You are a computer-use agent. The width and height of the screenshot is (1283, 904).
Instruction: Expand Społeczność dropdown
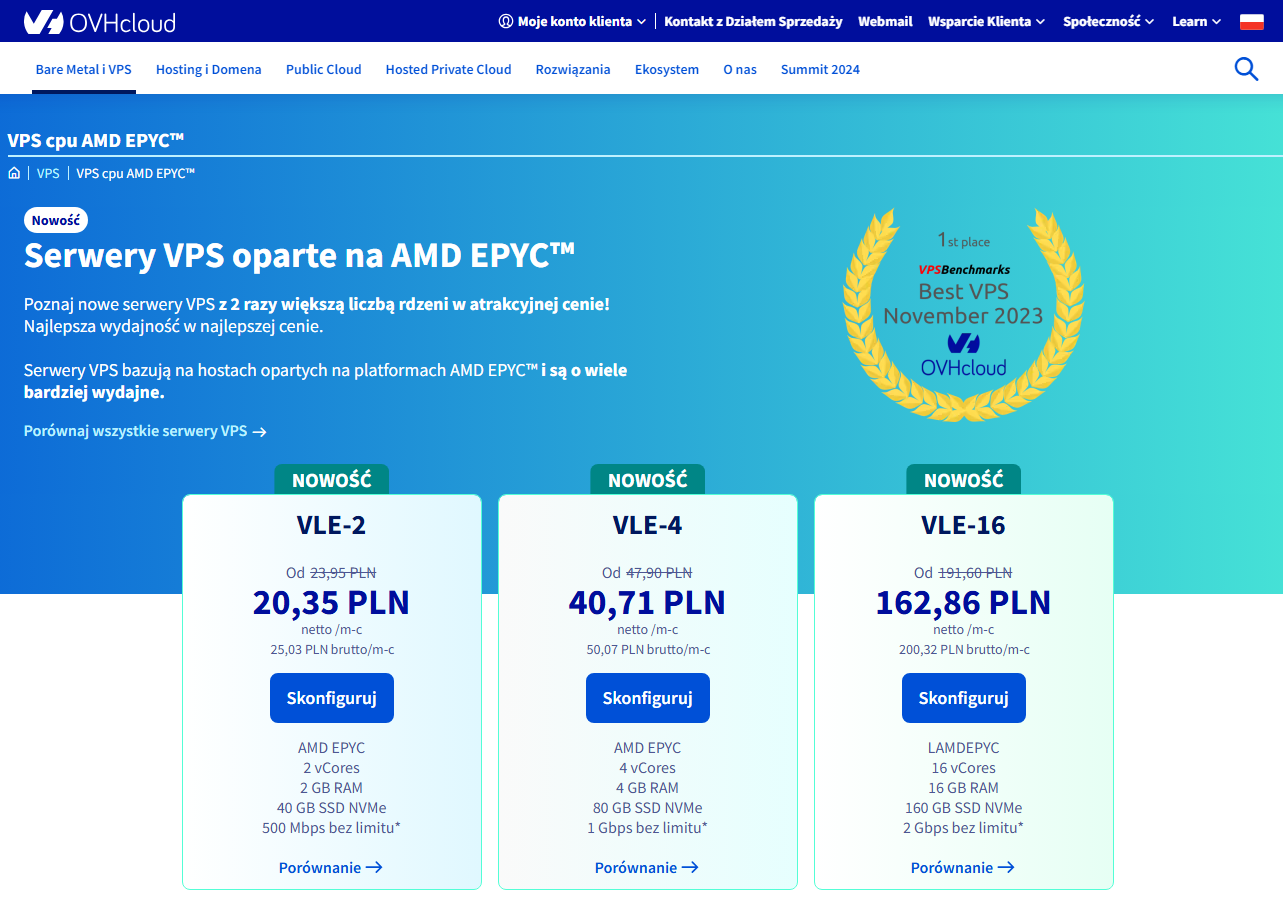1108,21
